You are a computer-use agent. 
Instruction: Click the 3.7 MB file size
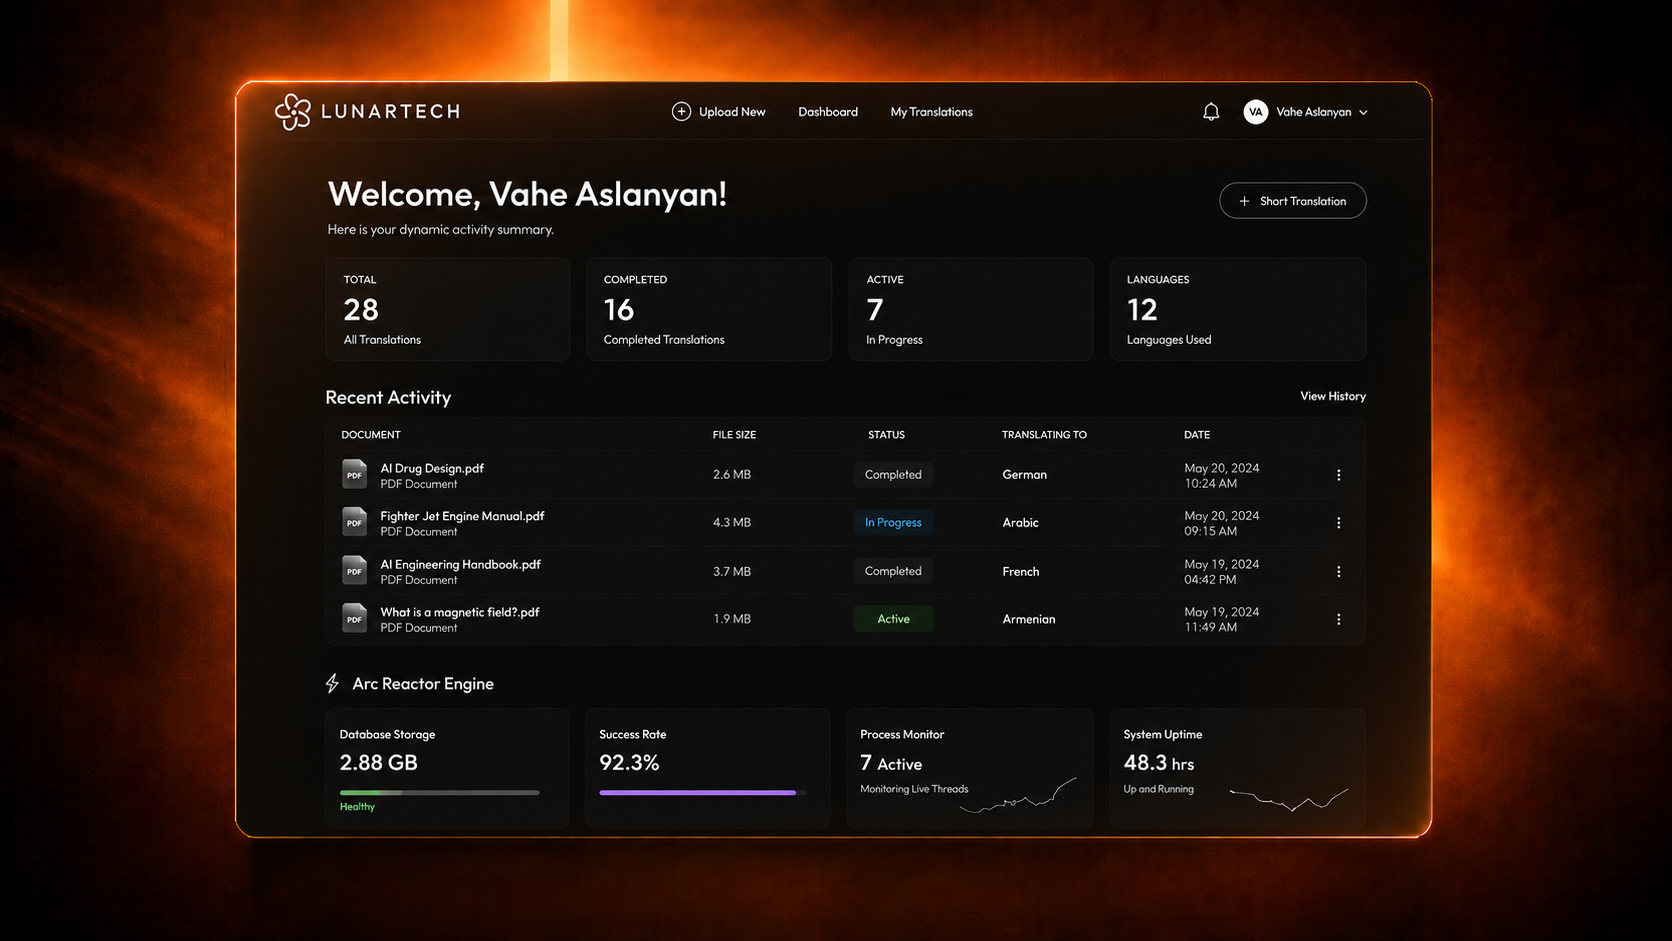732,572
